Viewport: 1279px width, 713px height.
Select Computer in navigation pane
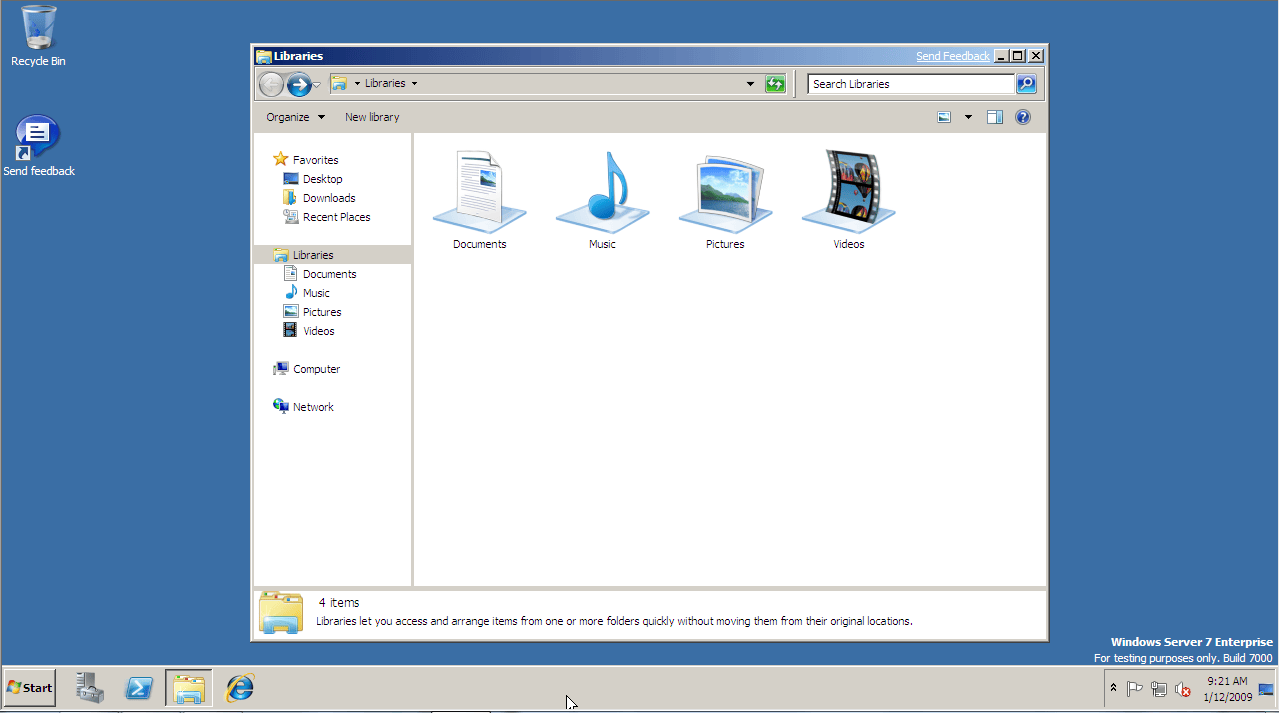307,369
